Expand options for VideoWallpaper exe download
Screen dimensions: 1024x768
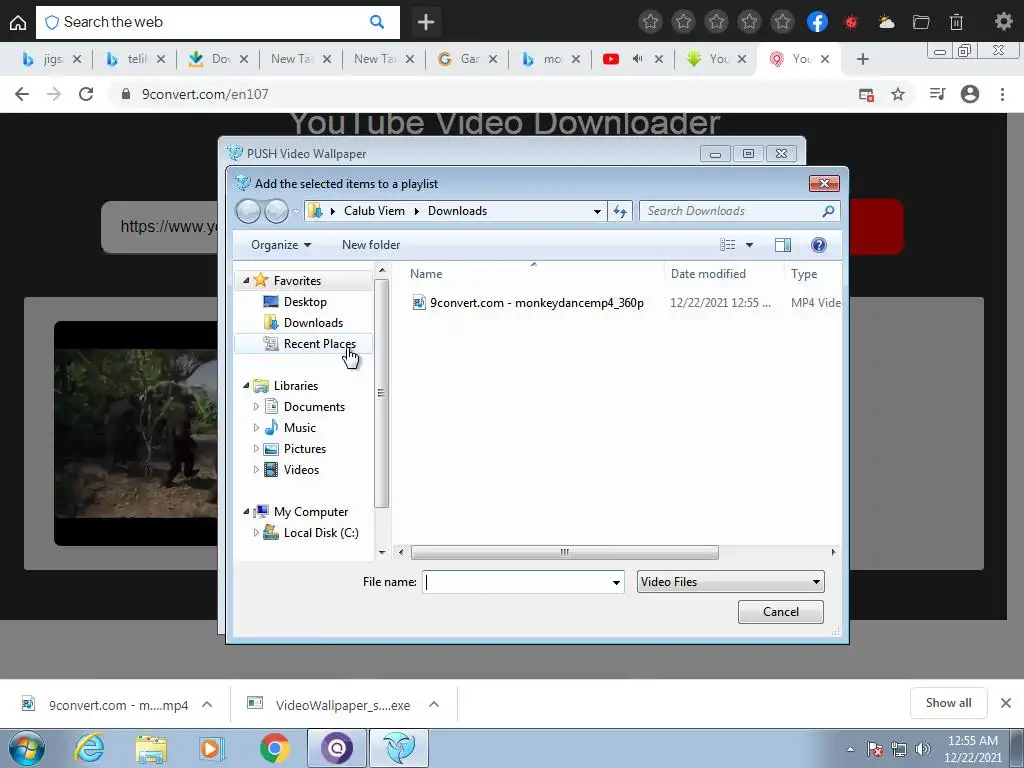(434, 704)
